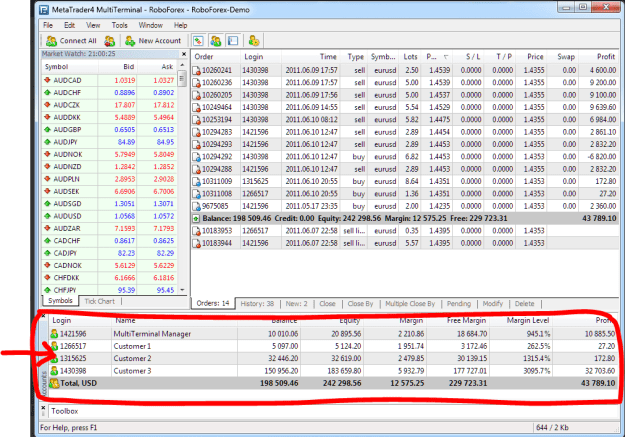Click Market Watch scrollbar down arrow
Screen dimensions: 625x437
pos(182,290)
